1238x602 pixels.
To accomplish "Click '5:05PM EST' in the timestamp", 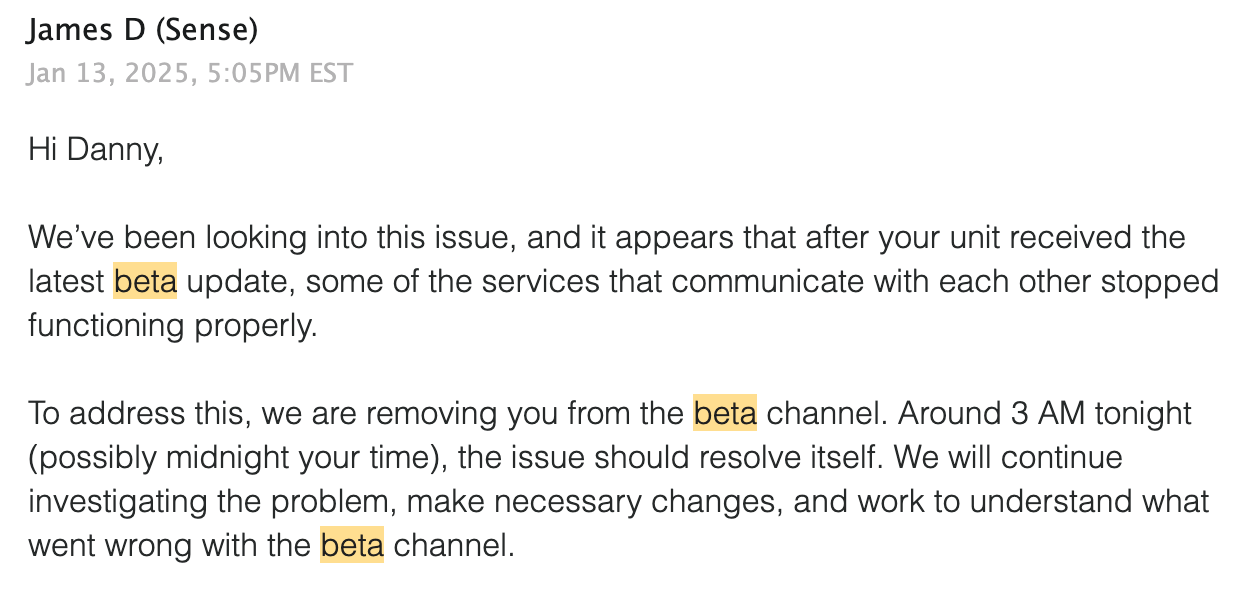I will point(280,74).
